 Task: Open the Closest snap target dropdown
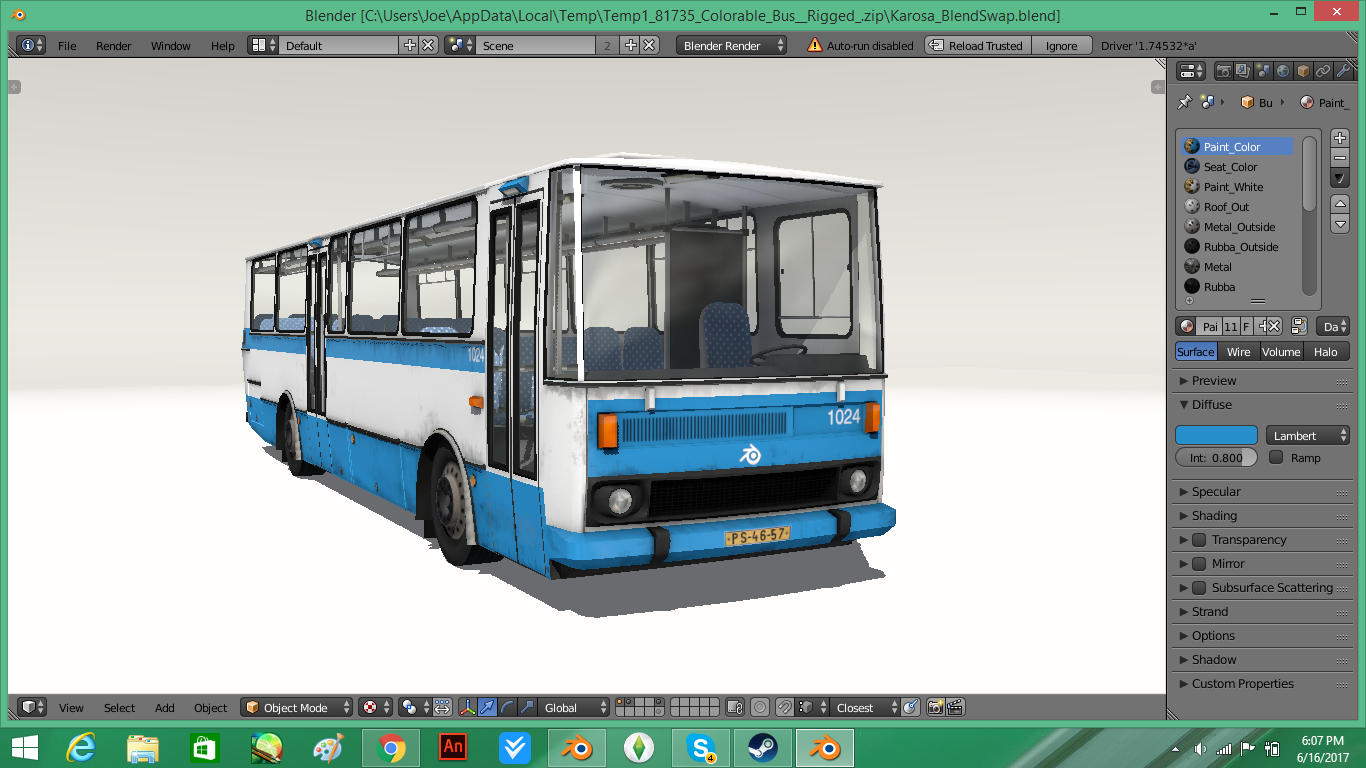(x=865, y=707)
